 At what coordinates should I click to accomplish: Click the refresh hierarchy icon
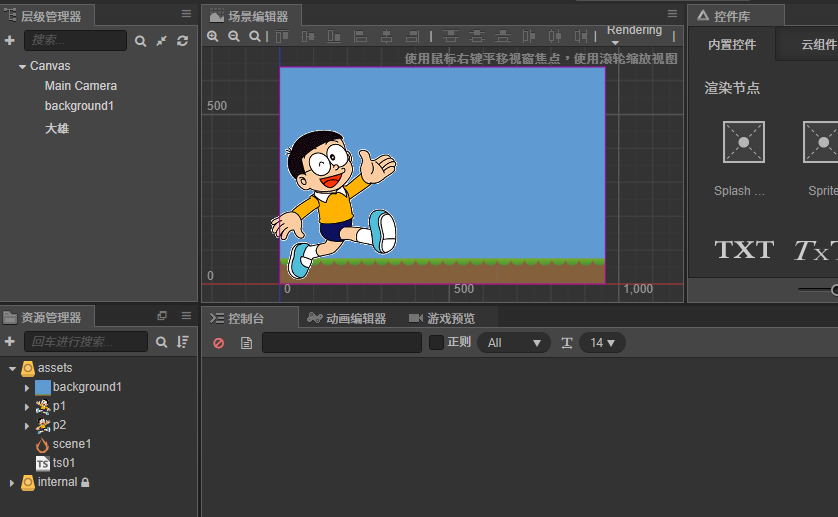183,41
